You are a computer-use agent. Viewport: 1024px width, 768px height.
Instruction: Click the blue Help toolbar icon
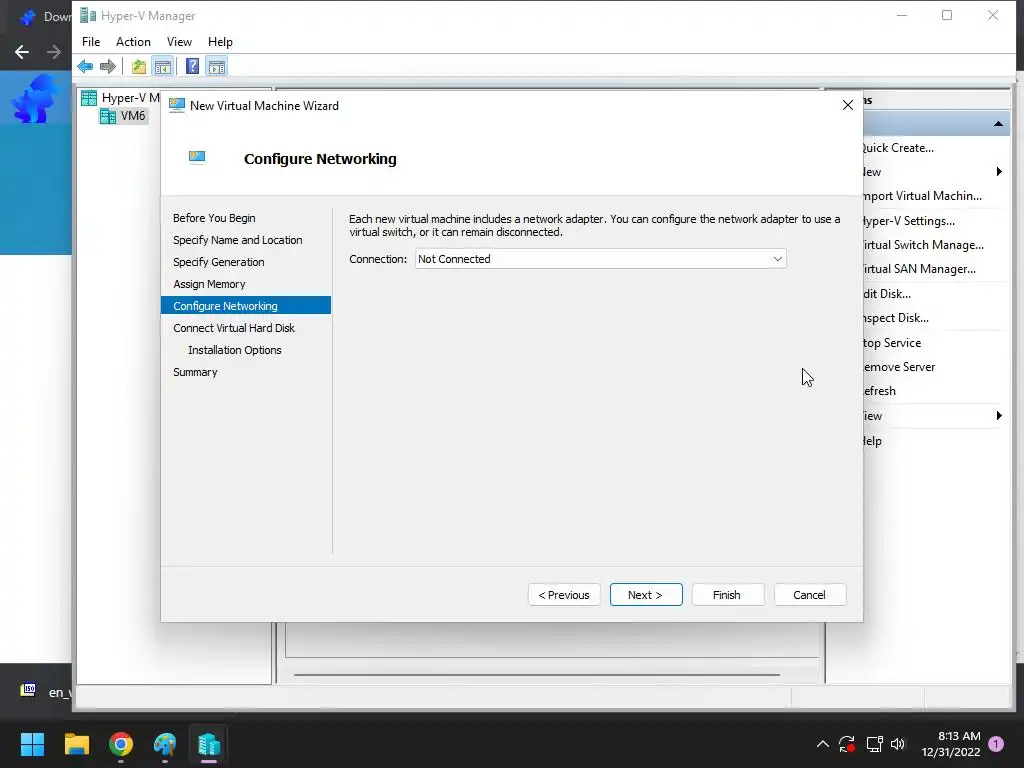(x=193, y=66)
